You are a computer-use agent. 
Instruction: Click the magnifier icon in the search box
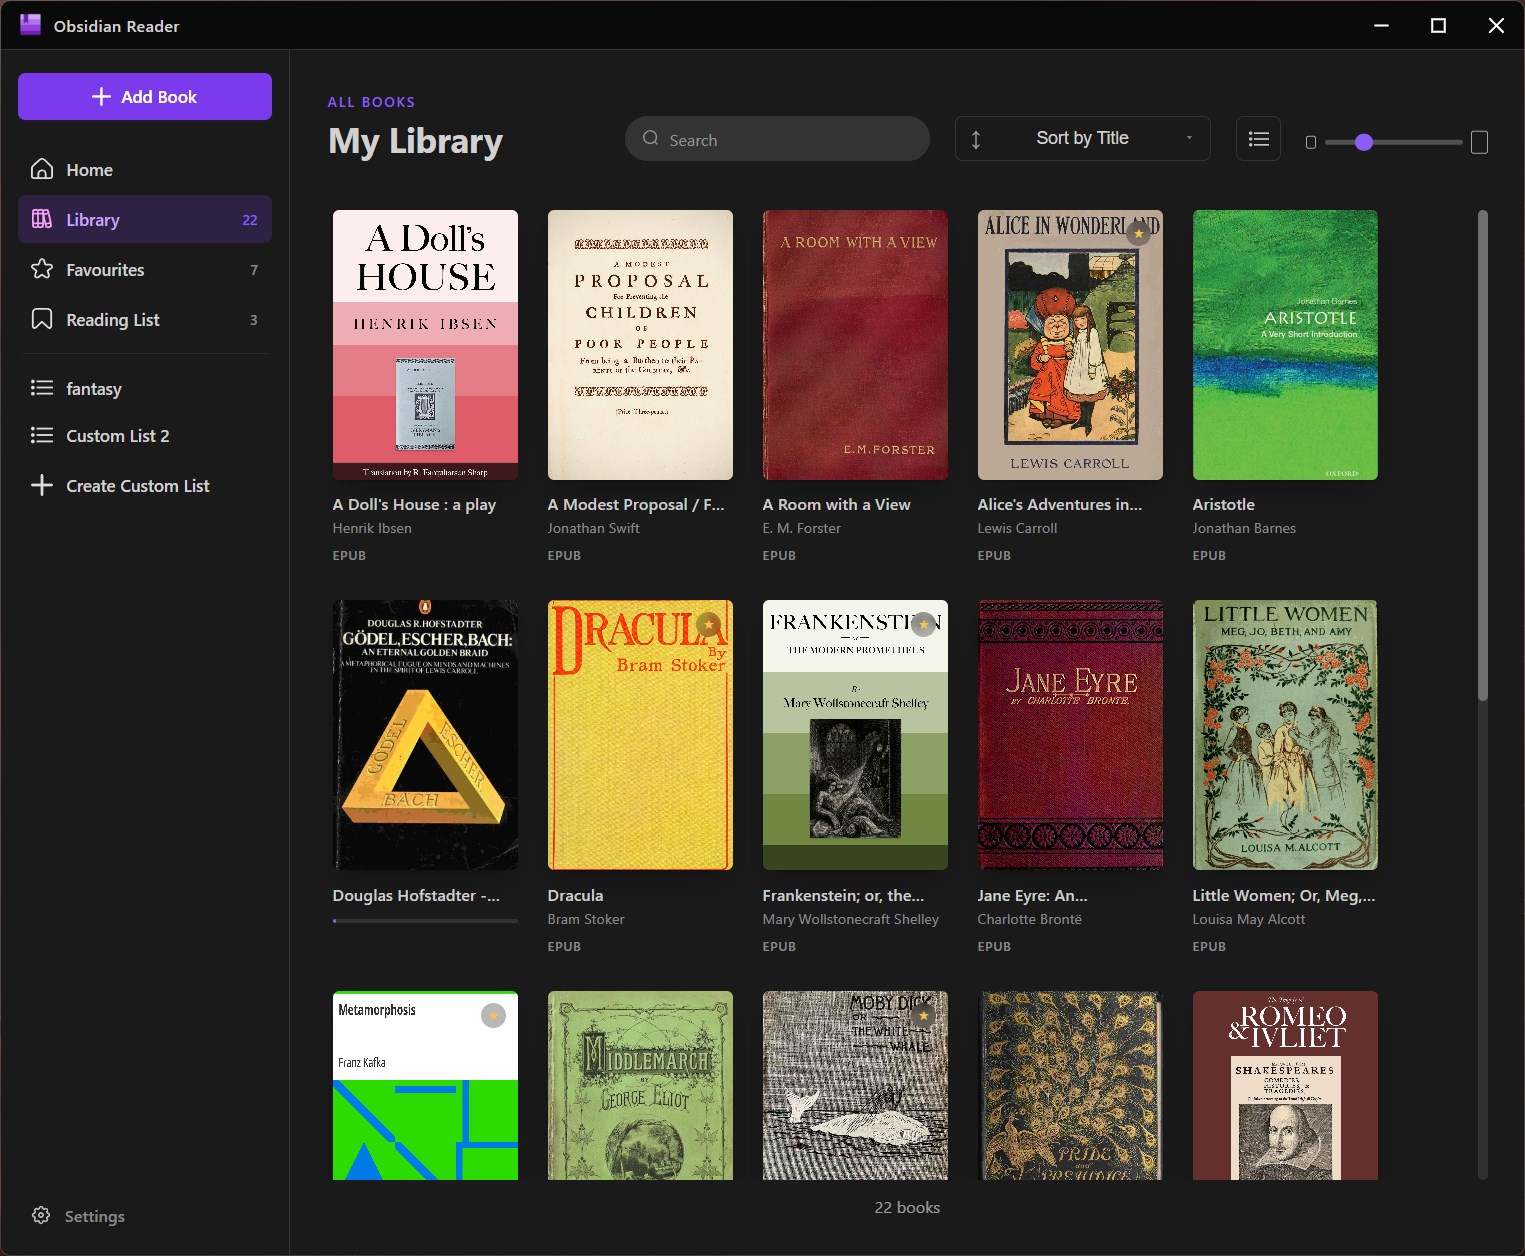pos(651,139)
